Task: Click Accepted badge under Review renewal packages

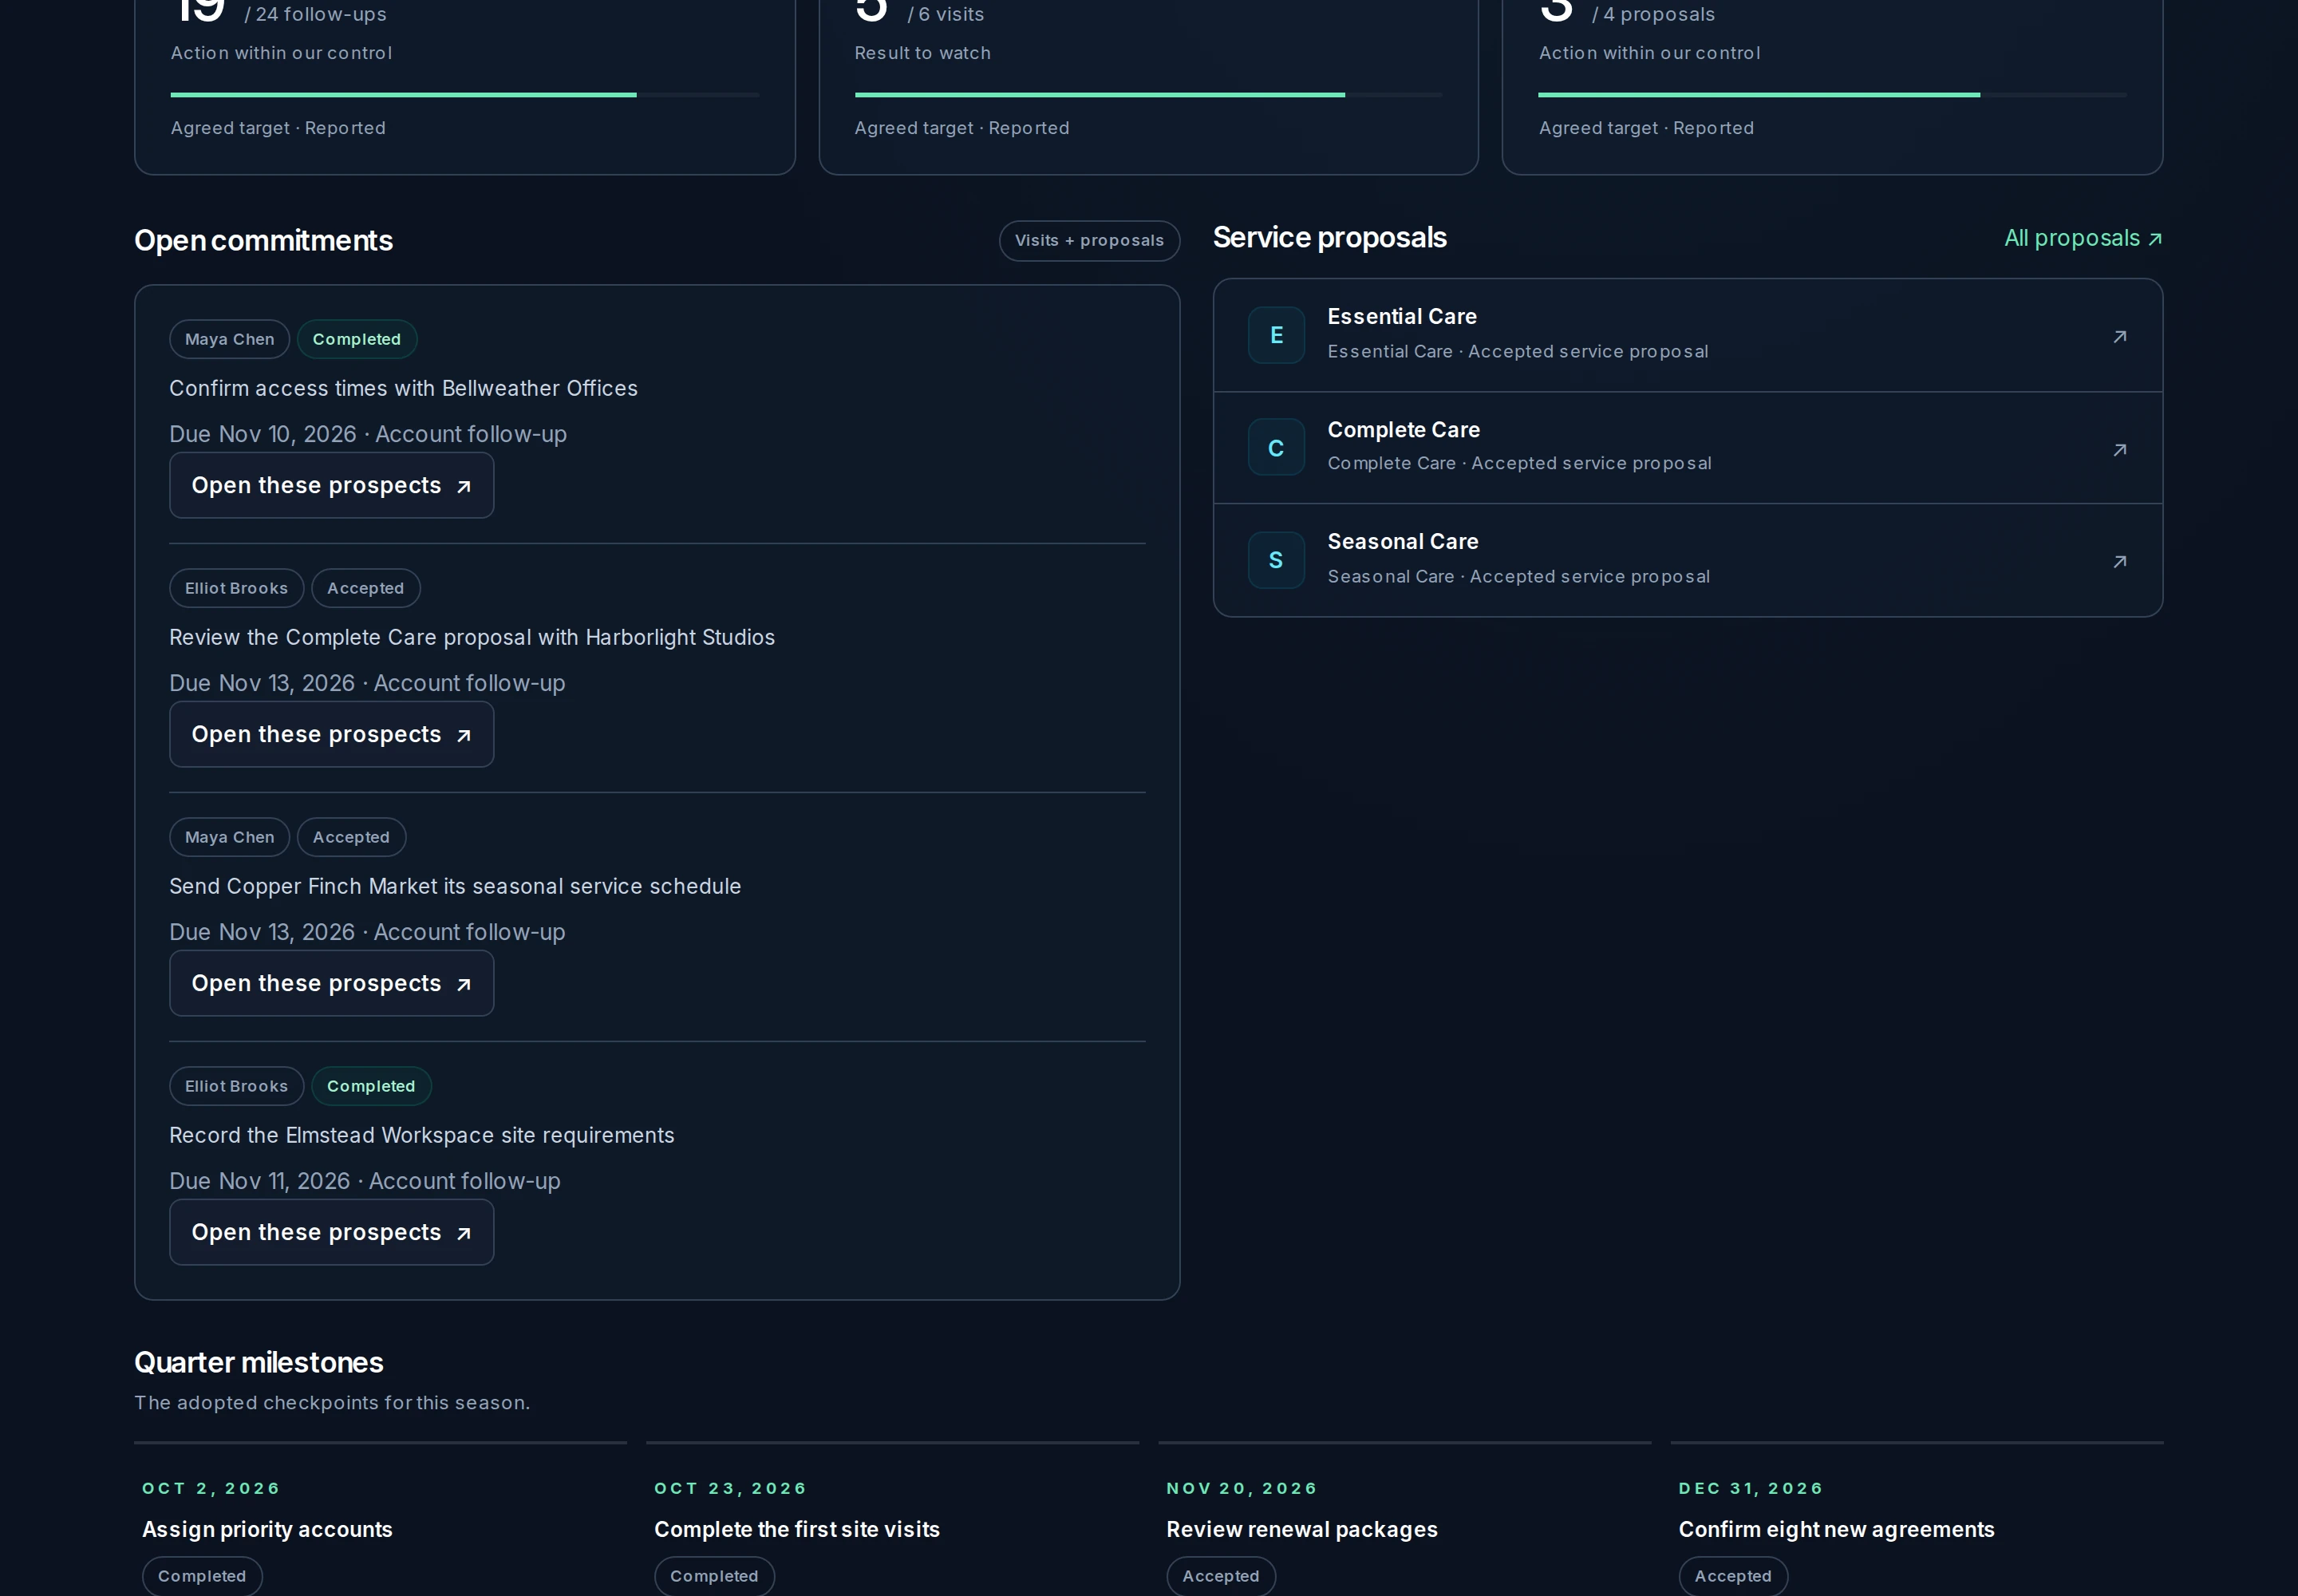Action: pos(1220,1576)
